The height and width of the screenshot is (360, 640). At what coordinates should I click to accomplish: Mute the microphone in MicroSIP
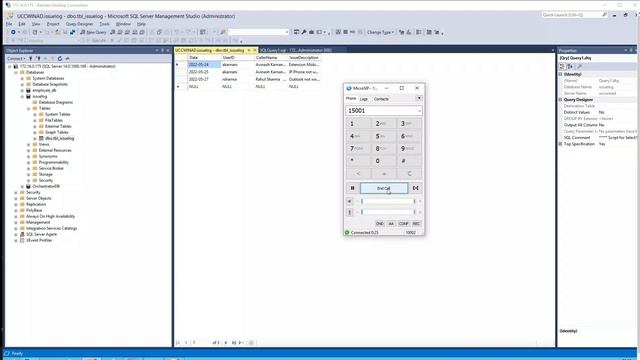click(349, 212)
